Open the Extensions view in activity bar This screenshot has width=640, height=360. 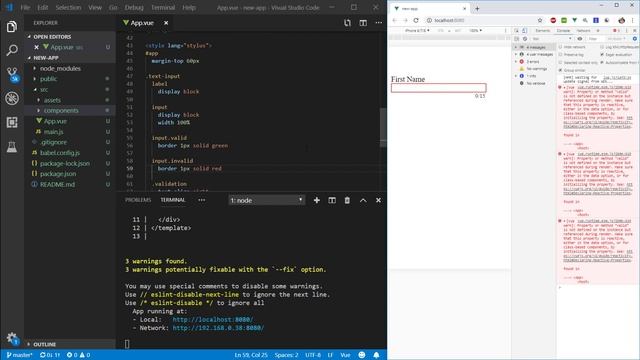tap(12, 122)
